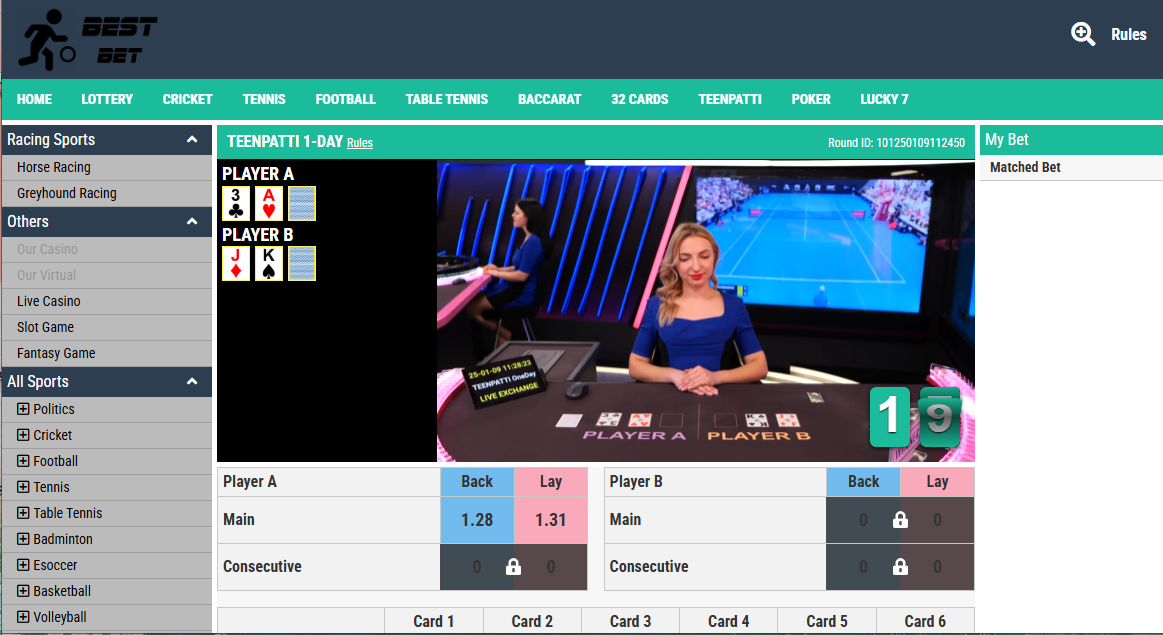Click Player A's ace of hearts card
Screen dimensions: 1163x635
coord(268,203)
